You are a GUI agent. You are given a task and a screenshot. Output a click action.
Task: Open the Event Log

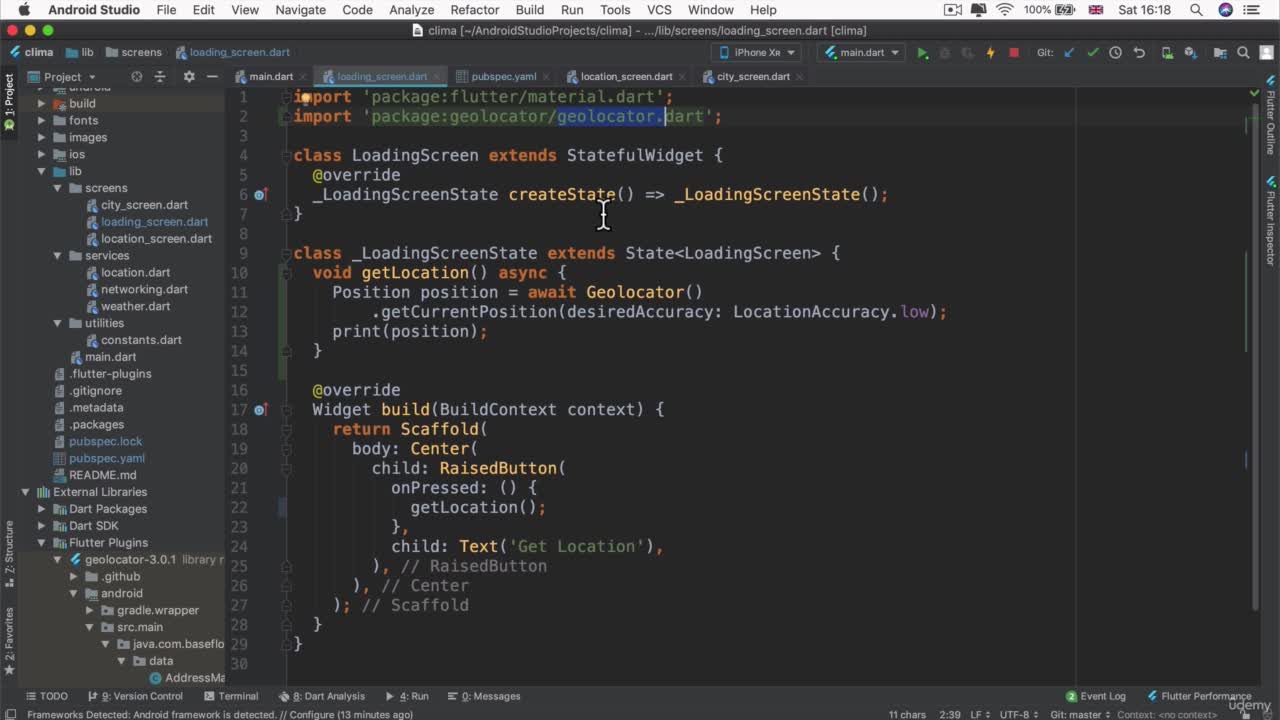[1096, 696]
